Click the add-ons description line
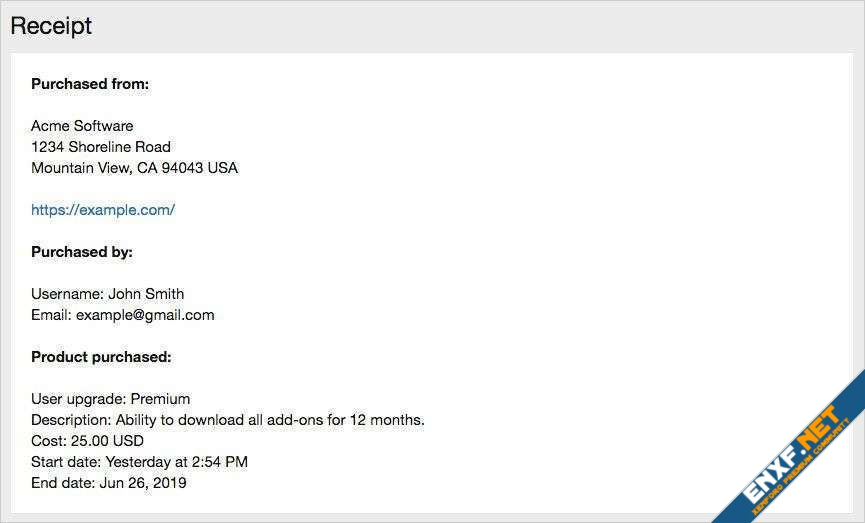Viewport: 865px width, 523px height. pos(228,420)
